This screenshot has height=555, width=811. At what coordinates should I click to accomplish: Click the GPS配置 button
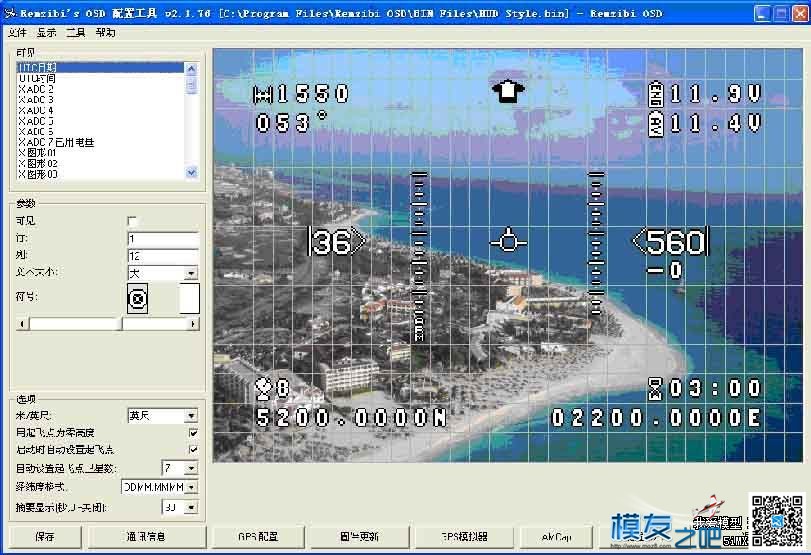pyautogui.click(x=258, y=537)
